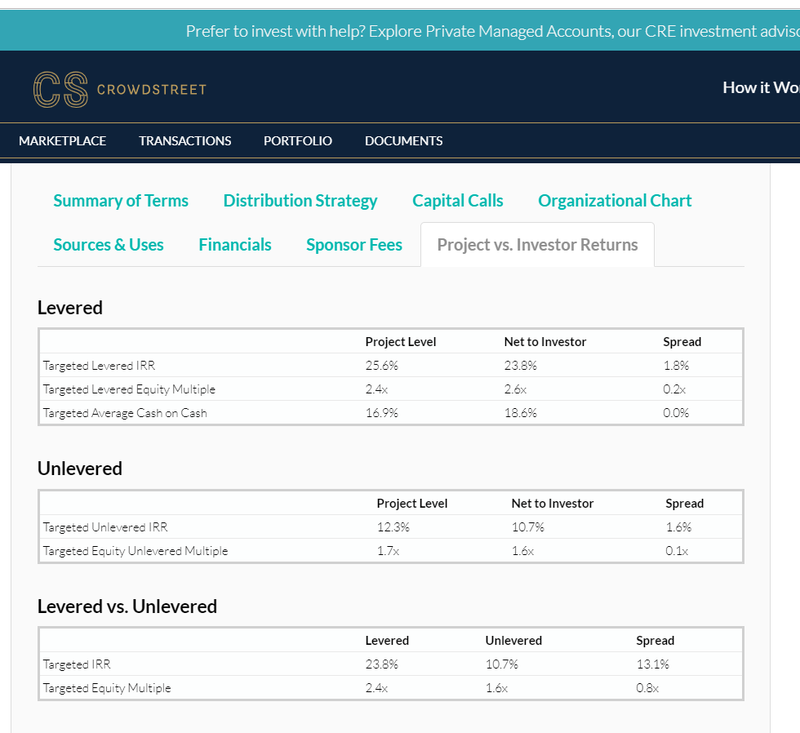Click the Private Managed Accounts banner message
Screen dimensions: 800x733
(492, 31)
